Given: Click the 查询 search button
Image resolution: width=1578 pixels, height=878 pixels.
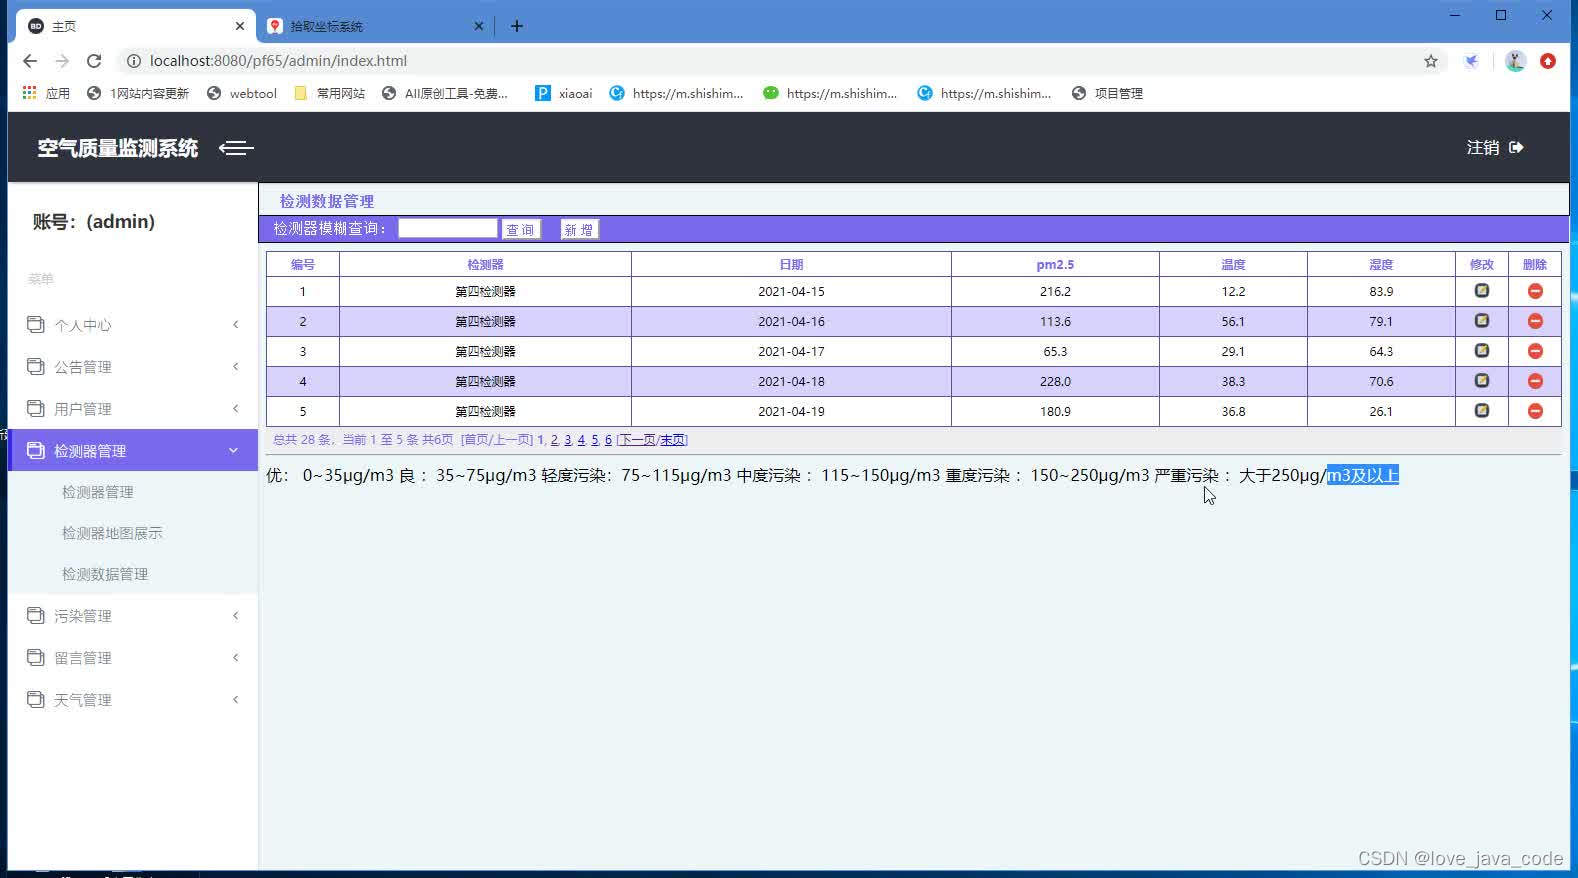Looking at the screenshot, I should (x=520, y=229).
